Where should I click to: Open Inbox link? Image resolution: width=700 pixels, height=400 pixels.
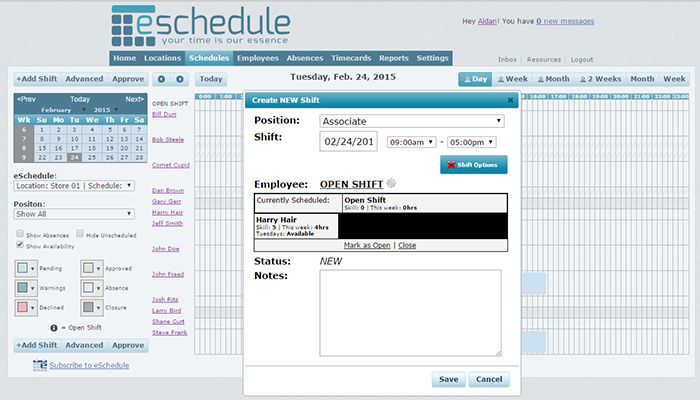click(x=507, y=59)
